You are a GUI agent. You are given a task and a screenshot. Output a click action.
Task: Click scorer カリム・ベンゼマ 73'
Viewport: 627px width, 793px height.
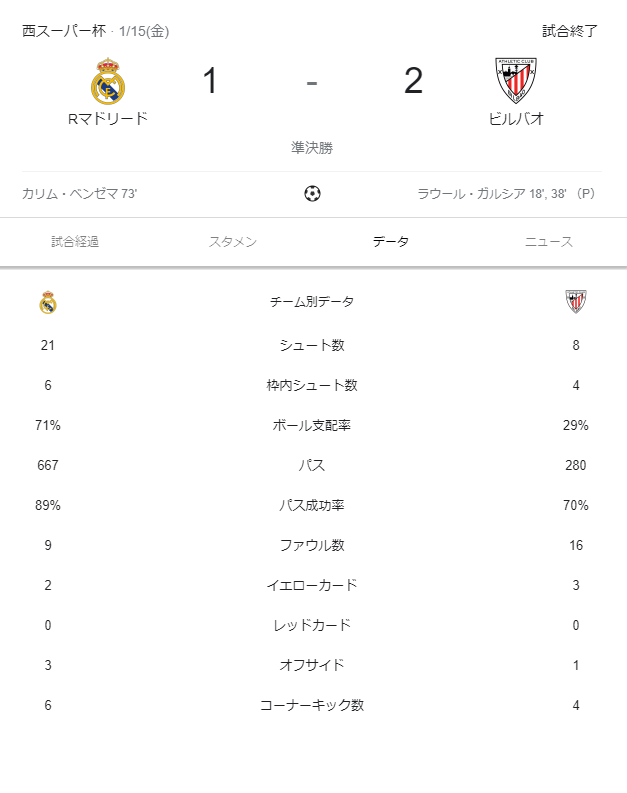[79, 194]
